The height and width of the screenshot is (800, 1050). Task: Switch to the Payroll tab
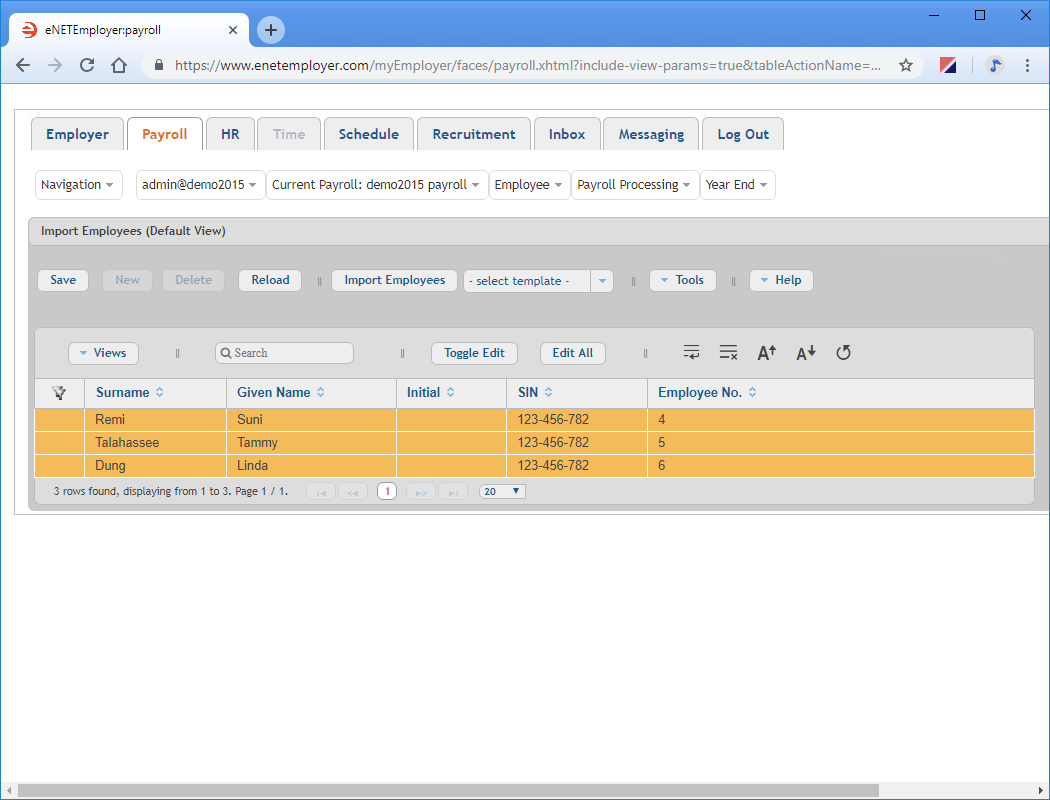(165, 134)
